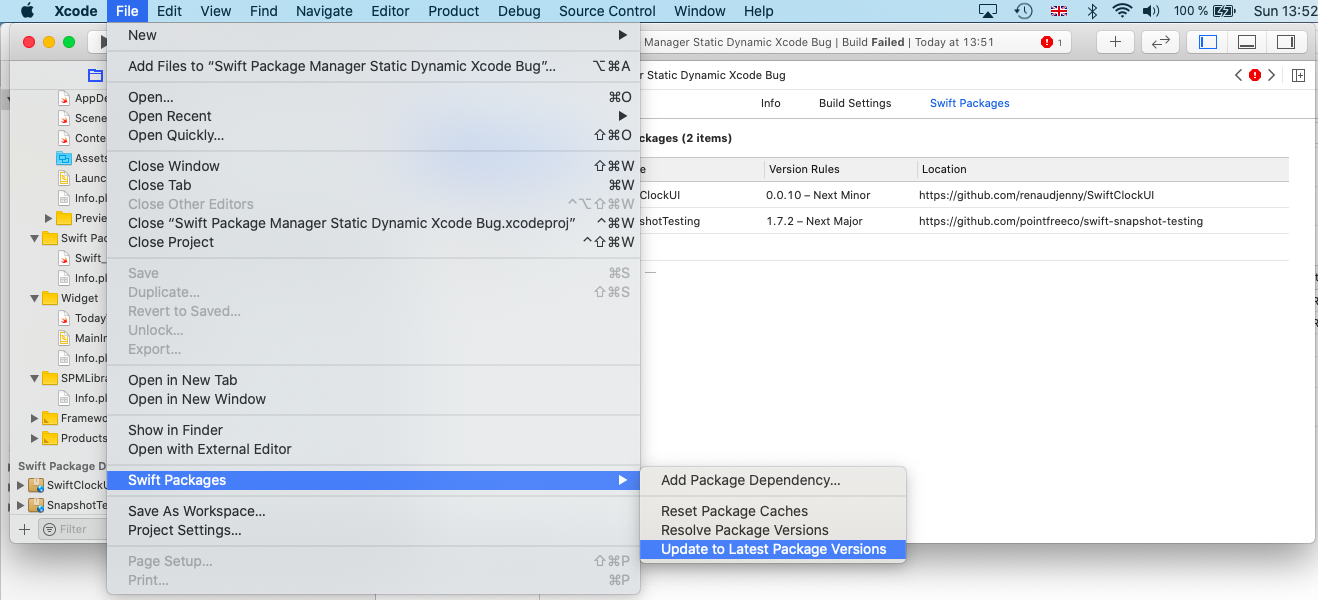Screen dimensions: 1318x600
Task: Choose Update to Latest Package Versions
Action: pos(773,549)
